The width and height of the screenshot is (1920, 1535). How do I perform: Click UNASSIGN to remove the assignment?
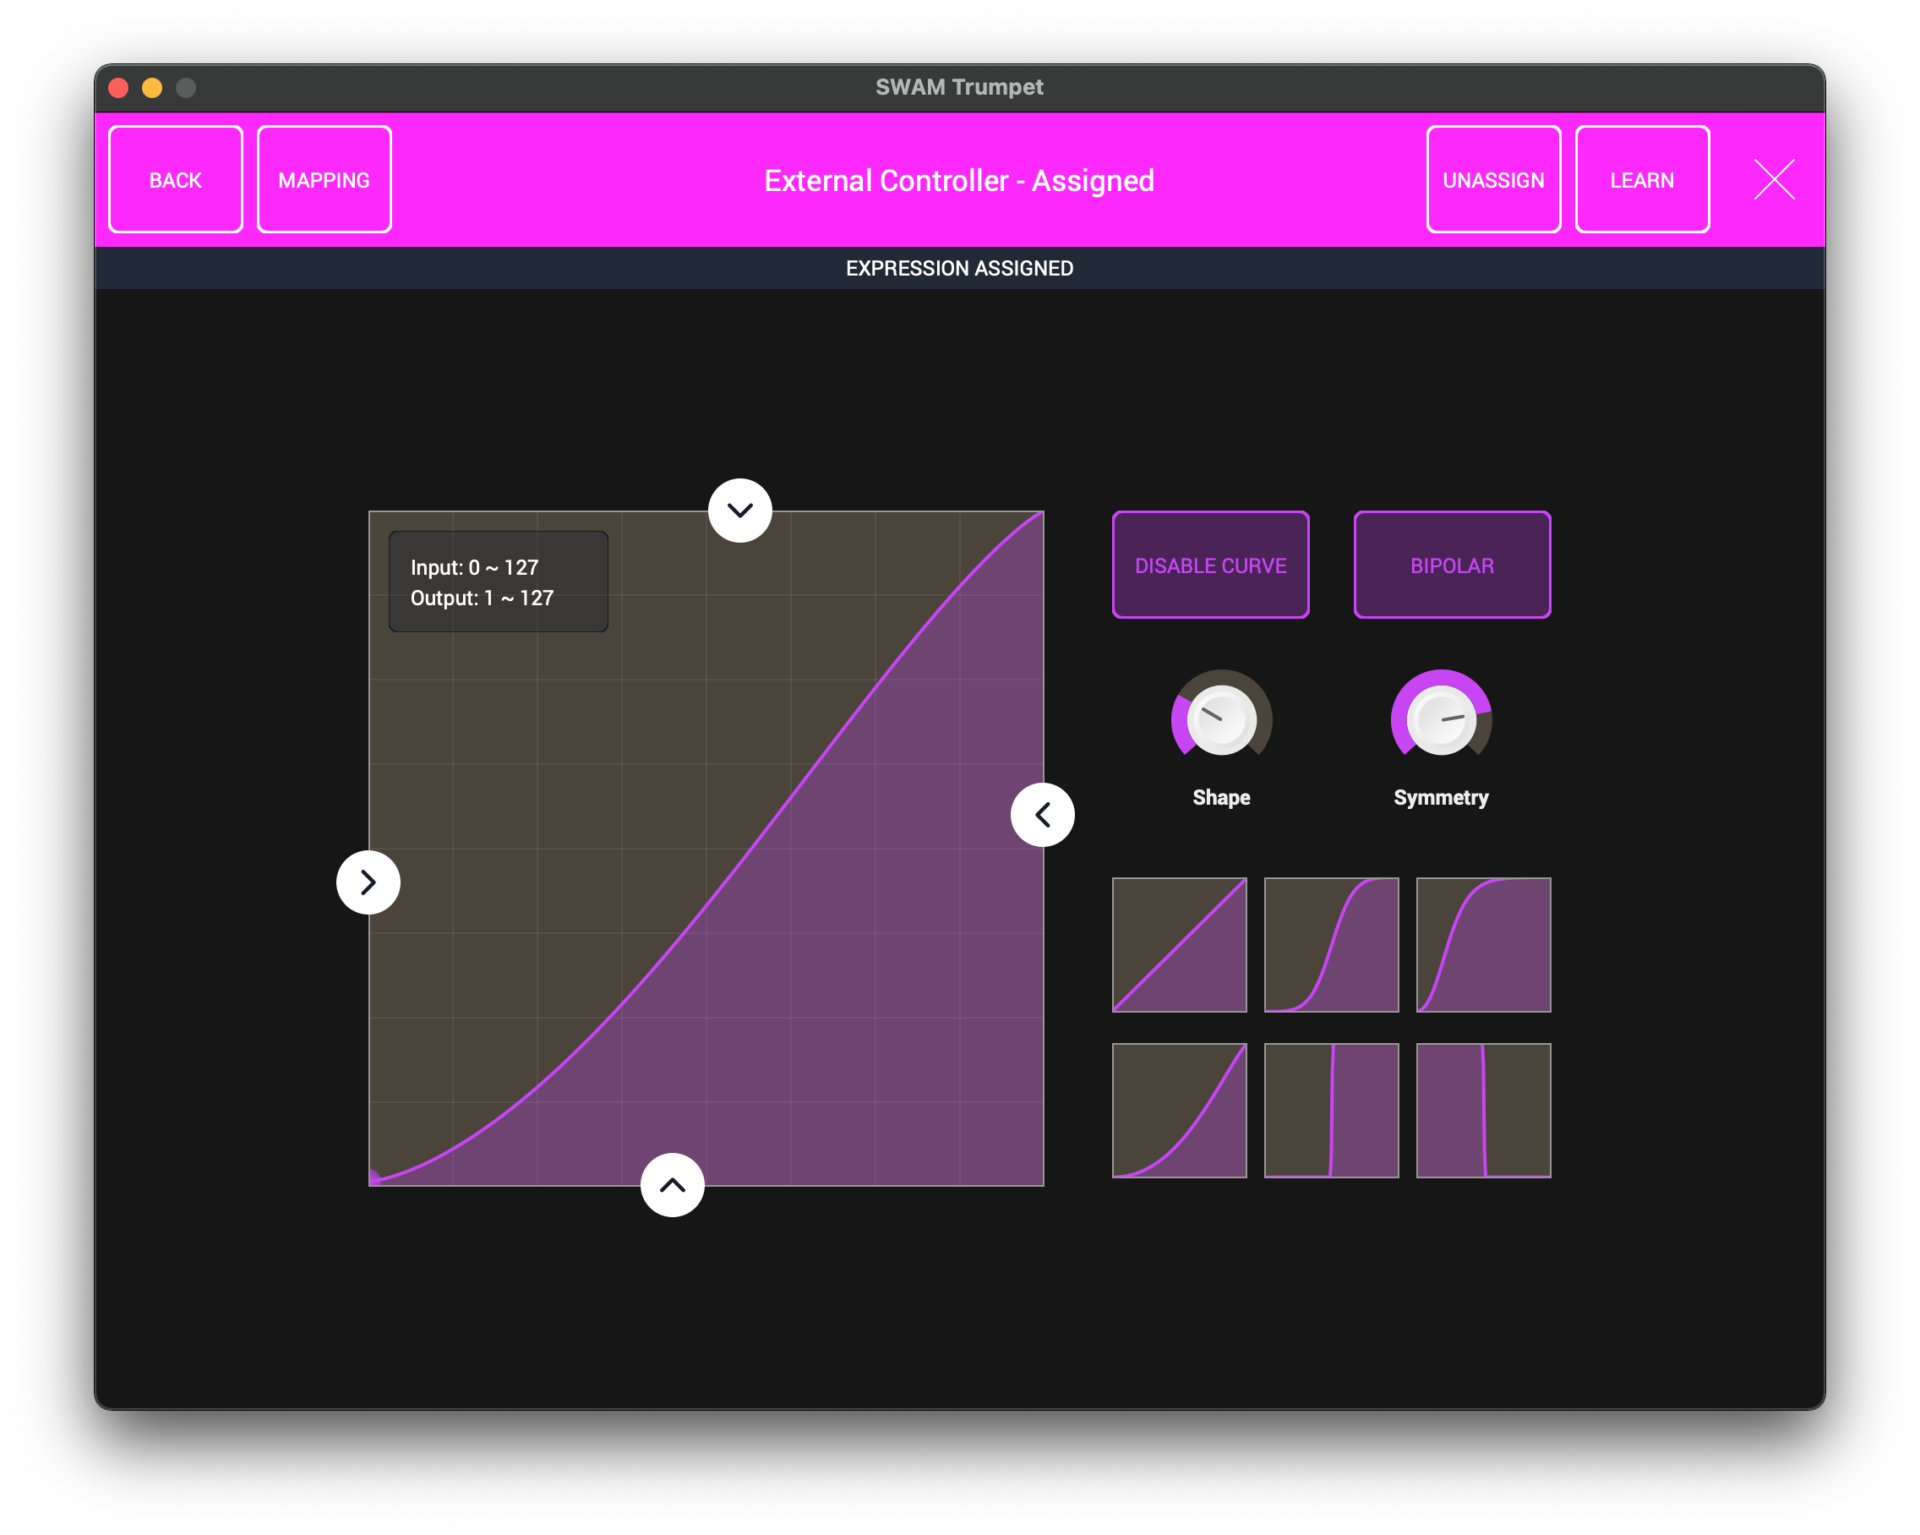pyautogui.click(x=1493, y=179)
